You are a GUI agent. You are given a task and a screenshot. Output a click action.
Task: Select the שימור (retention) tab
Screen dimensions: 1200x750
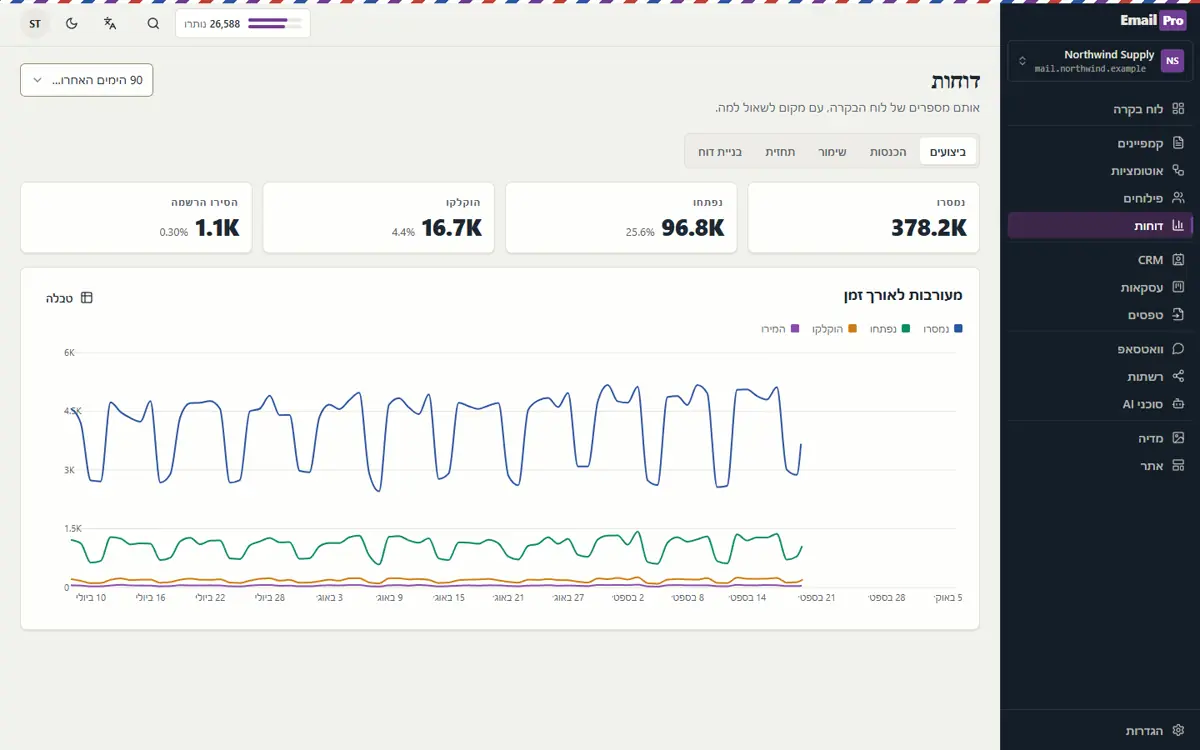833,152
